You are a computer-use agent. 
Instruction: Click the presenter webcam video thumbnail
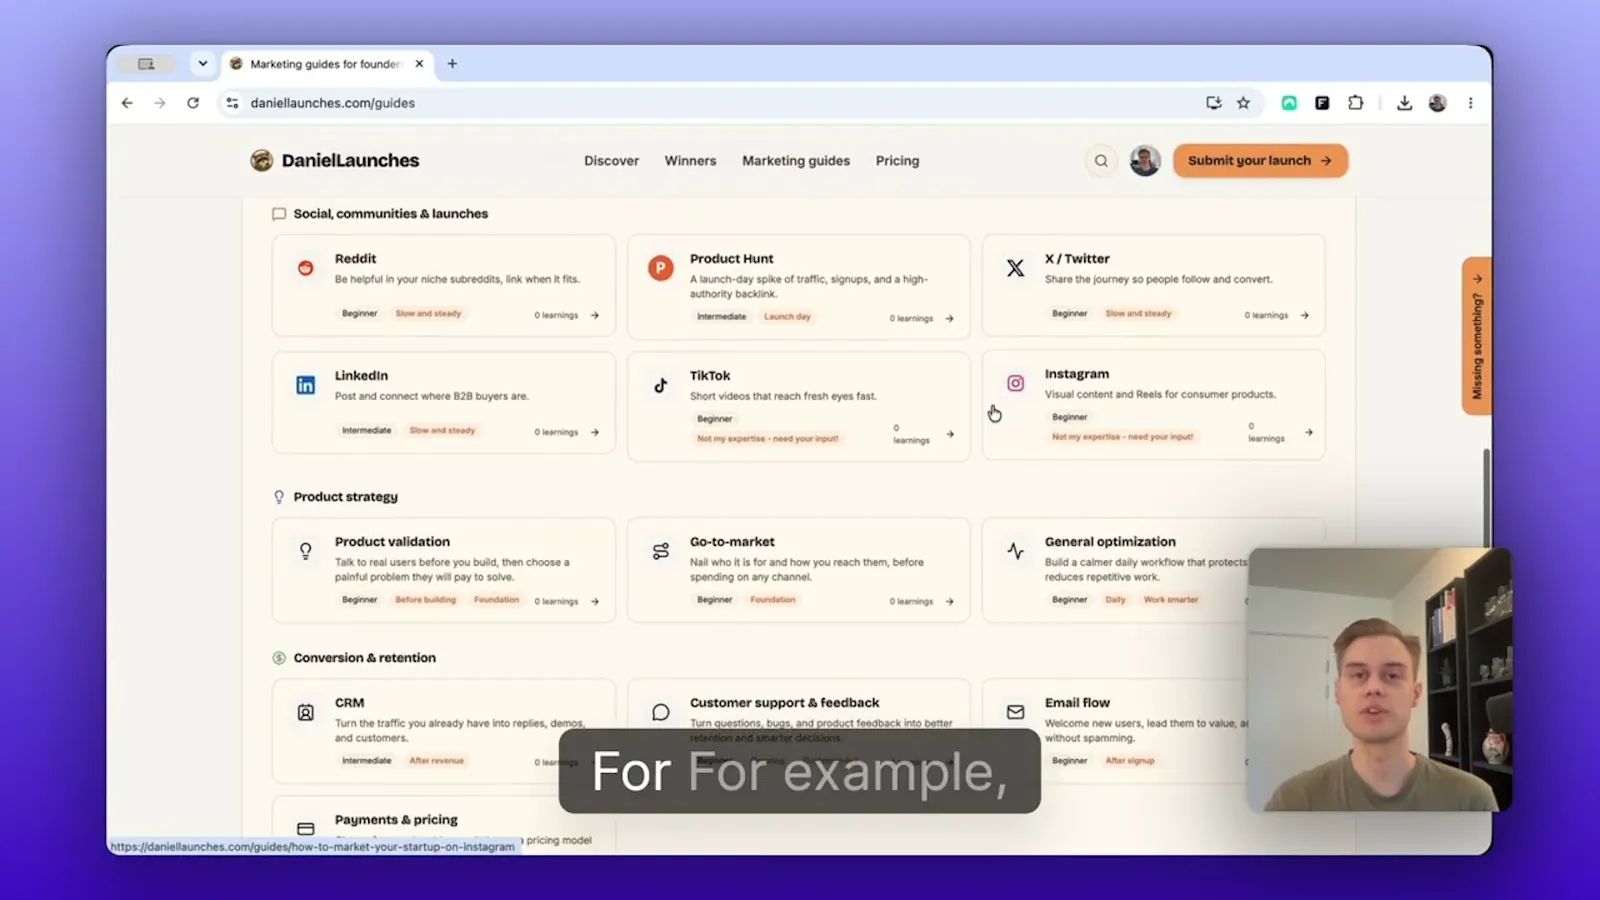point(1380,679)
